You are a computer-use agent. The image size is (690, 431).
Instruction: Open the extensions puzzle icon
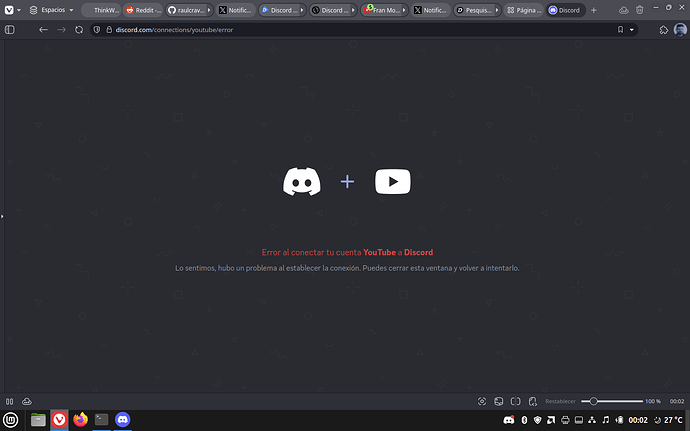tap(664, 29)
